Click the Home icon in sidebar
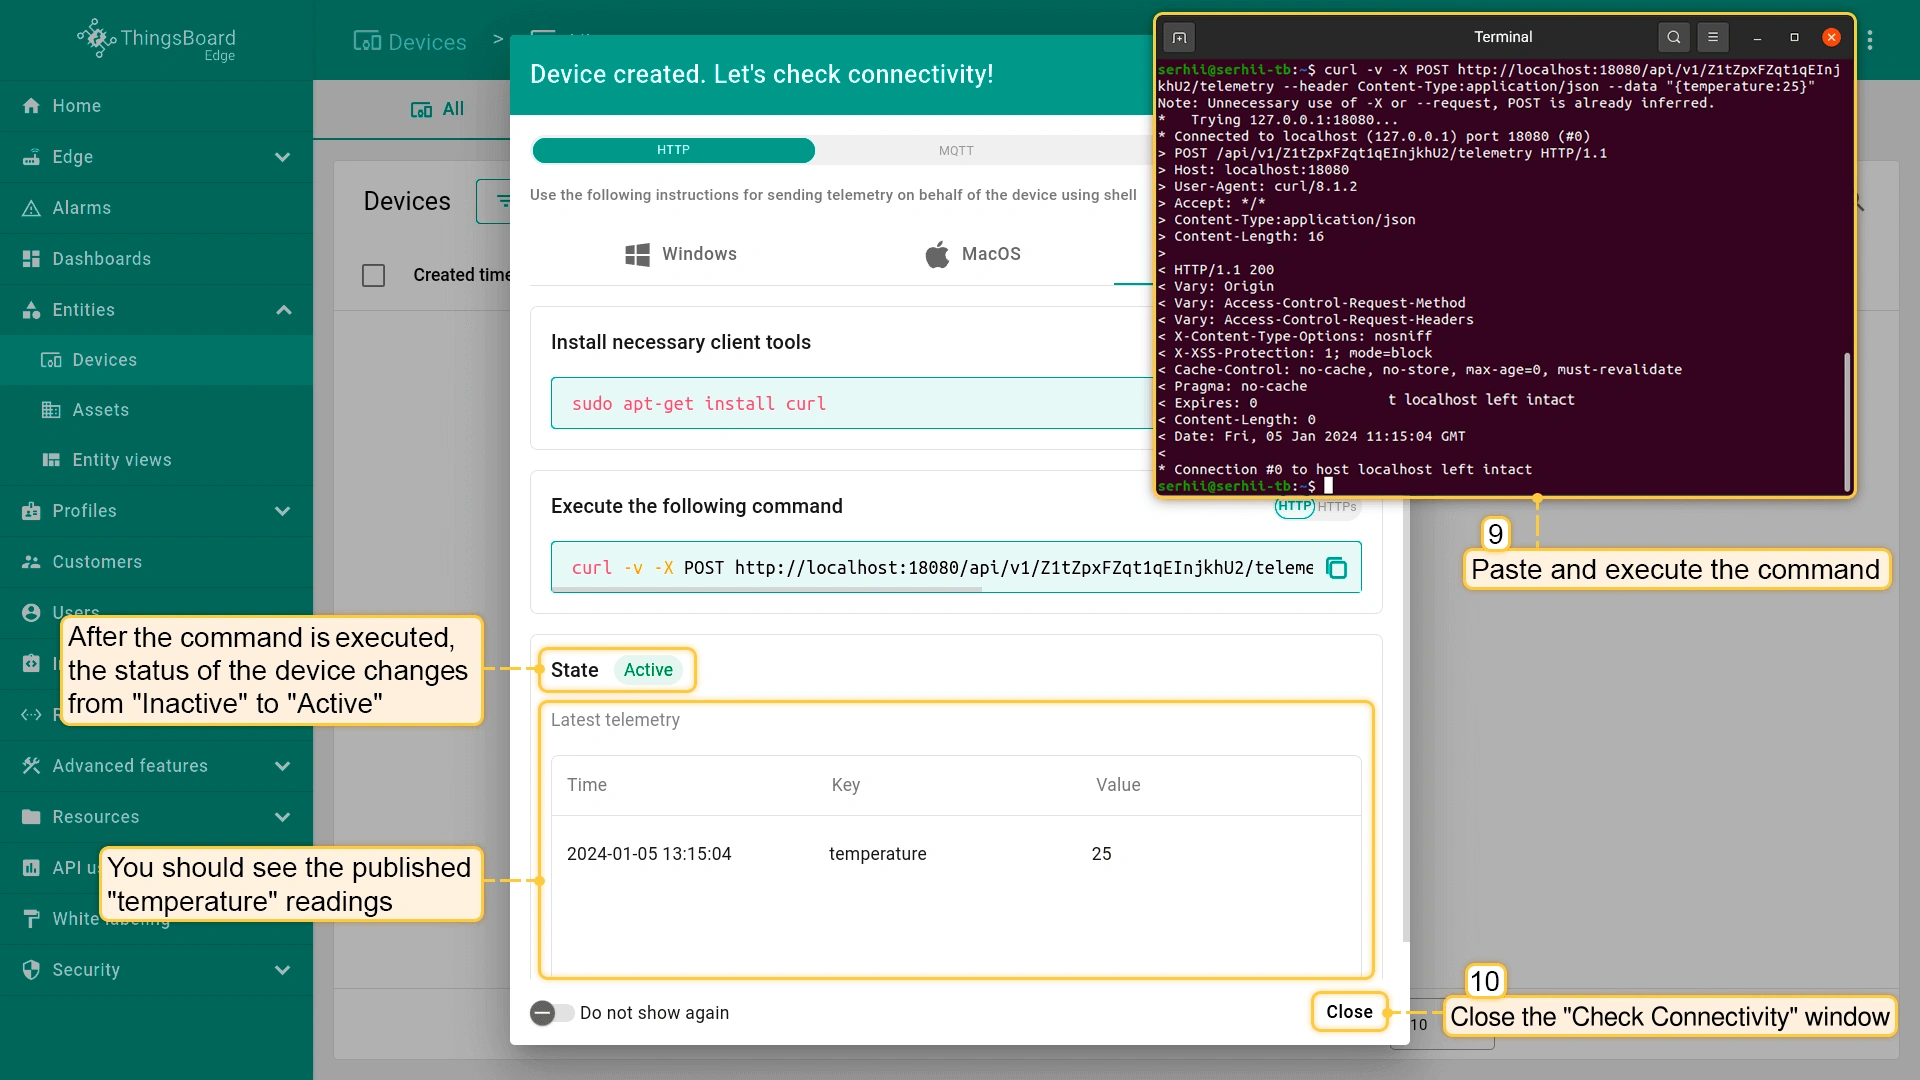Image resolution: width=1920 pixels, height=1080 pixels. tap(31, 106)
